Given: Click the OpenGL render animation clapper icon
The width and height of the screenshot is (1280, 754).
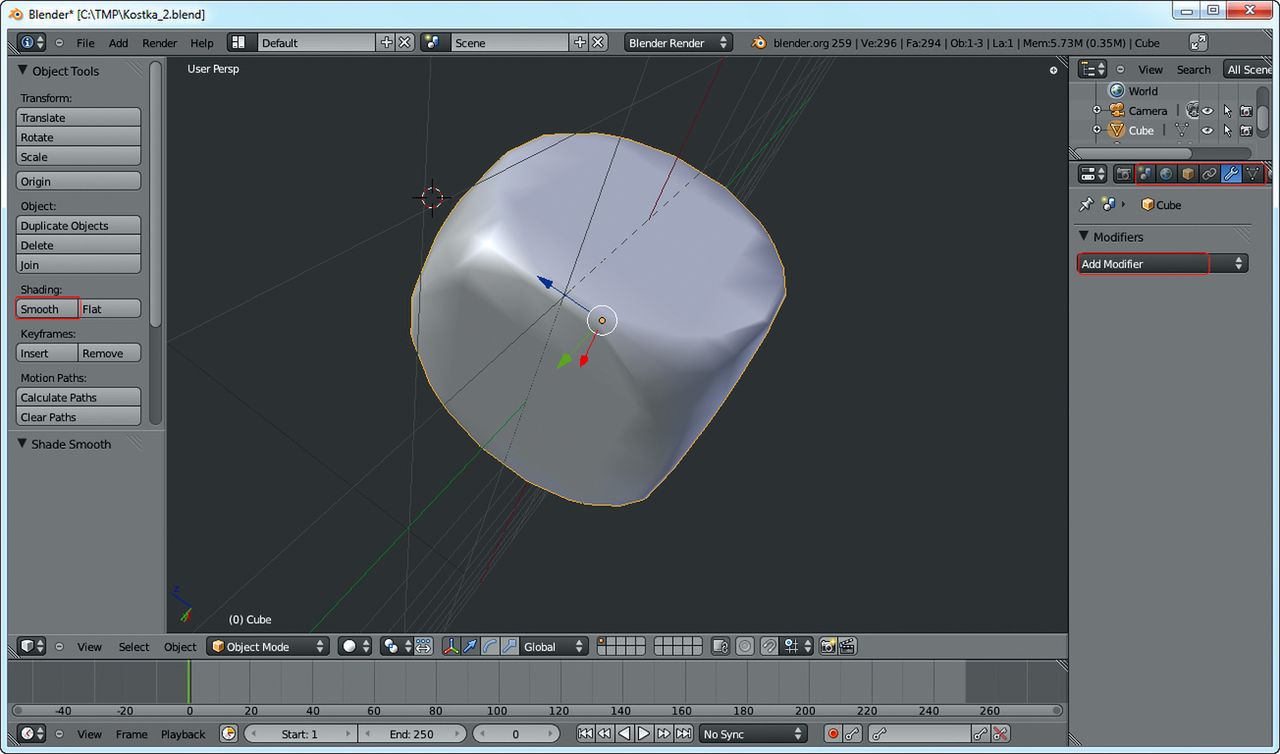Looking at the screenshot, I should click(848, 647).
